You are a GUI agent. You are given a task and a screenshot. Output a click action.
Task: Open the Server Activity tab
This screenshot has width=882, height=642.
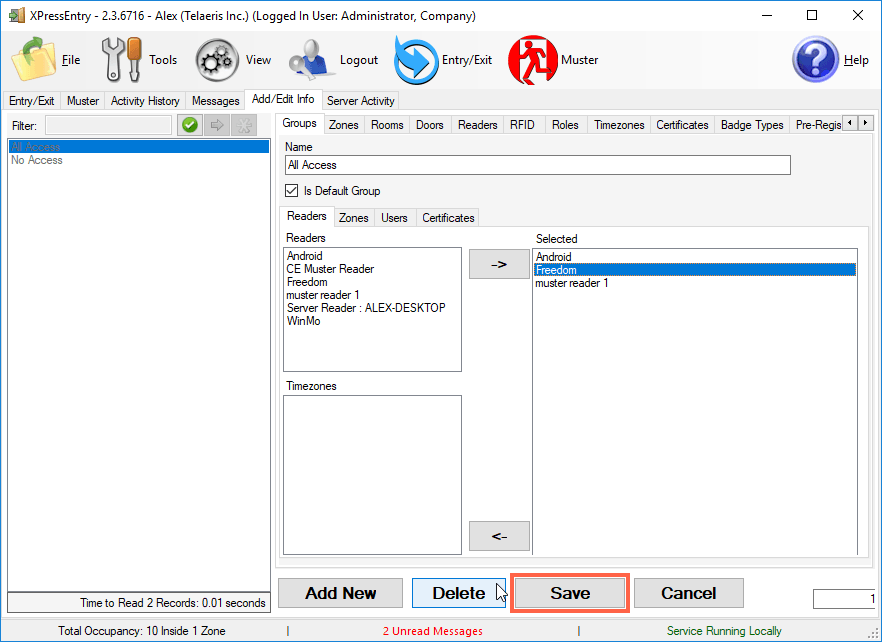(360, 100)
